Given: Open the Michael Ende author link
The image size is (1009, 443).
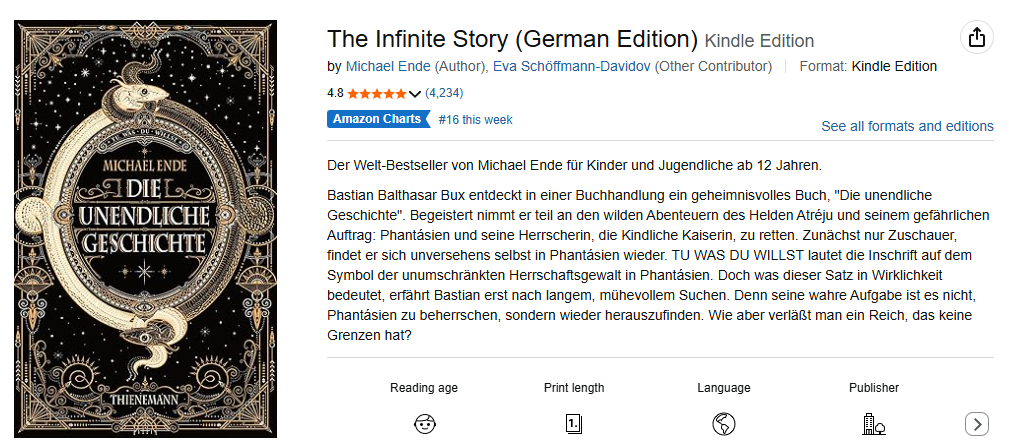Looking at the screenshot, I should [388, 67].
